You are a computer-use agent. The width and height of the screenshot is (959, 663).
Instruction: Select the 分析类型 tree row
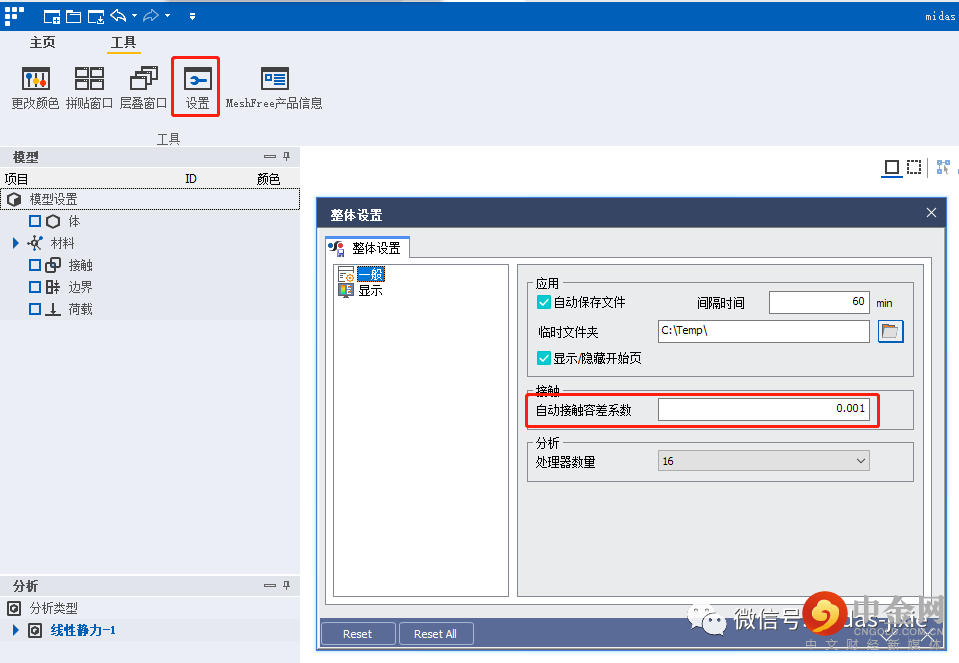point(150,609)
